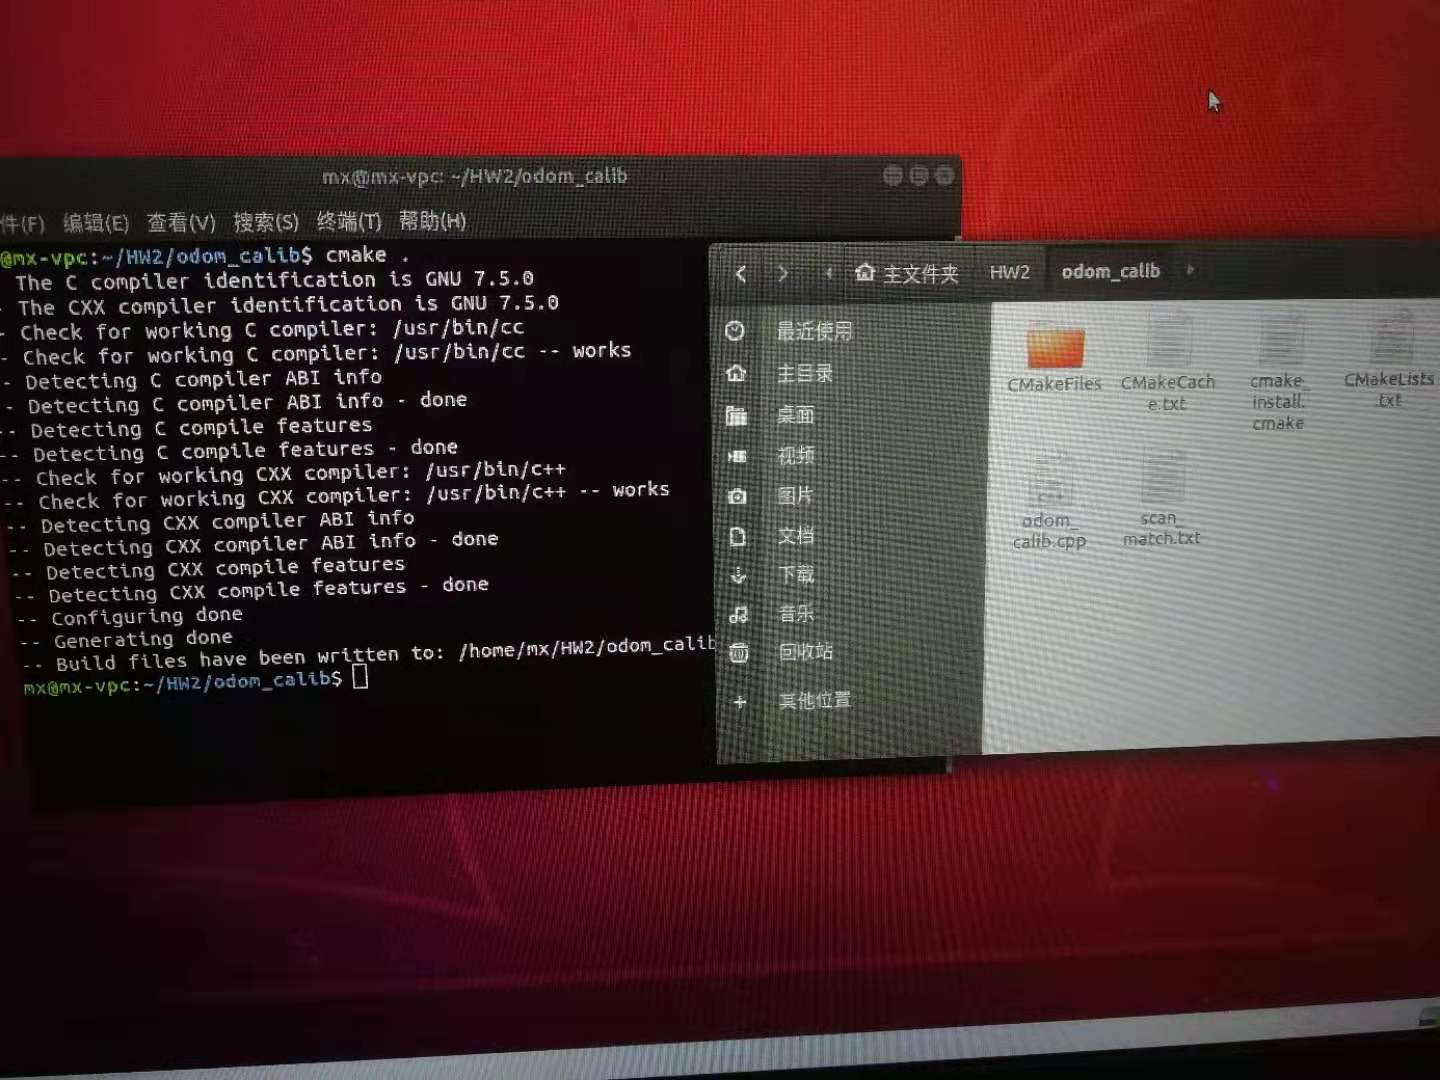This screenshot has width=1440, height=1080.
Task: Click the 'Generating done' terminal line
Action: (128, 639)
